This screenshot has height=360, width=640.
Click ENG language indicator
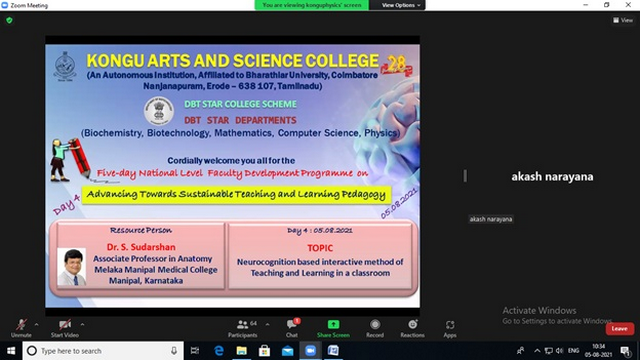click(x=573, y=351)
